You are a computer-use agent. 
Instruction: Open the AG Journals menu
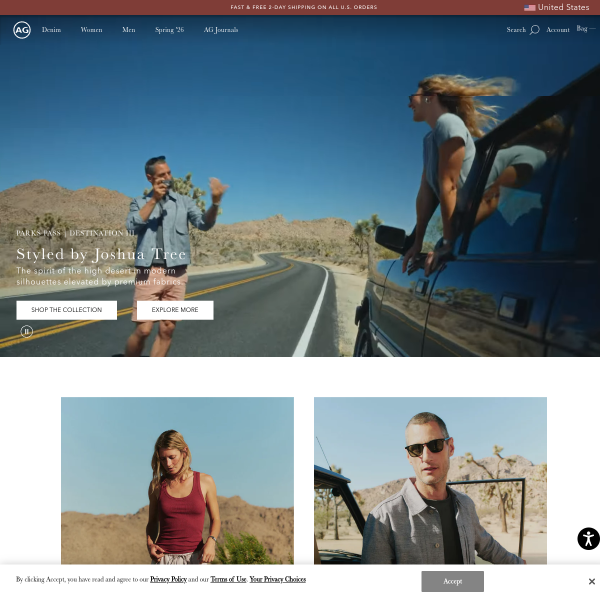[221, 30]
